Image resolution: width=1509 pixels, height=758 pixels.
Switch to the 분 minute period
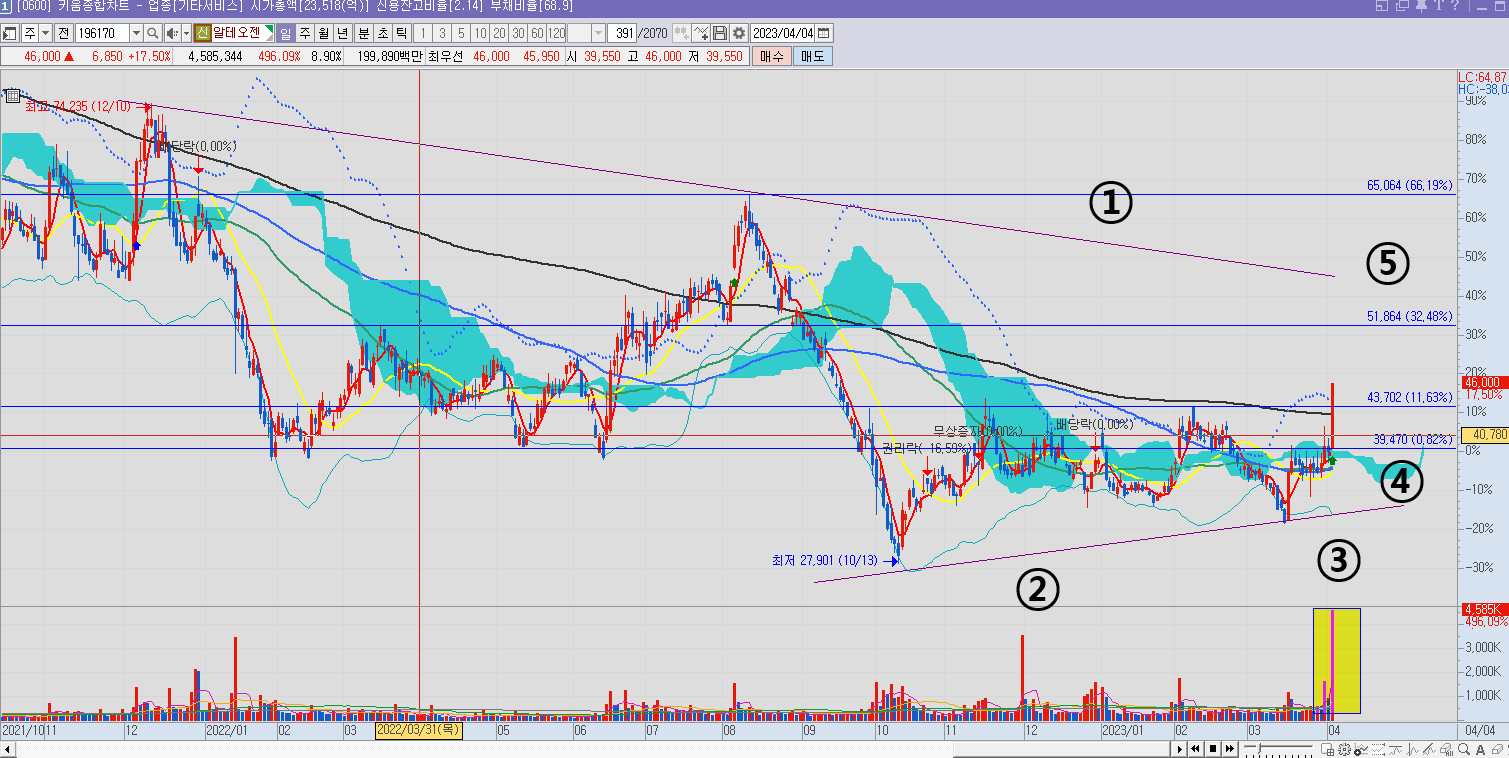363,32
